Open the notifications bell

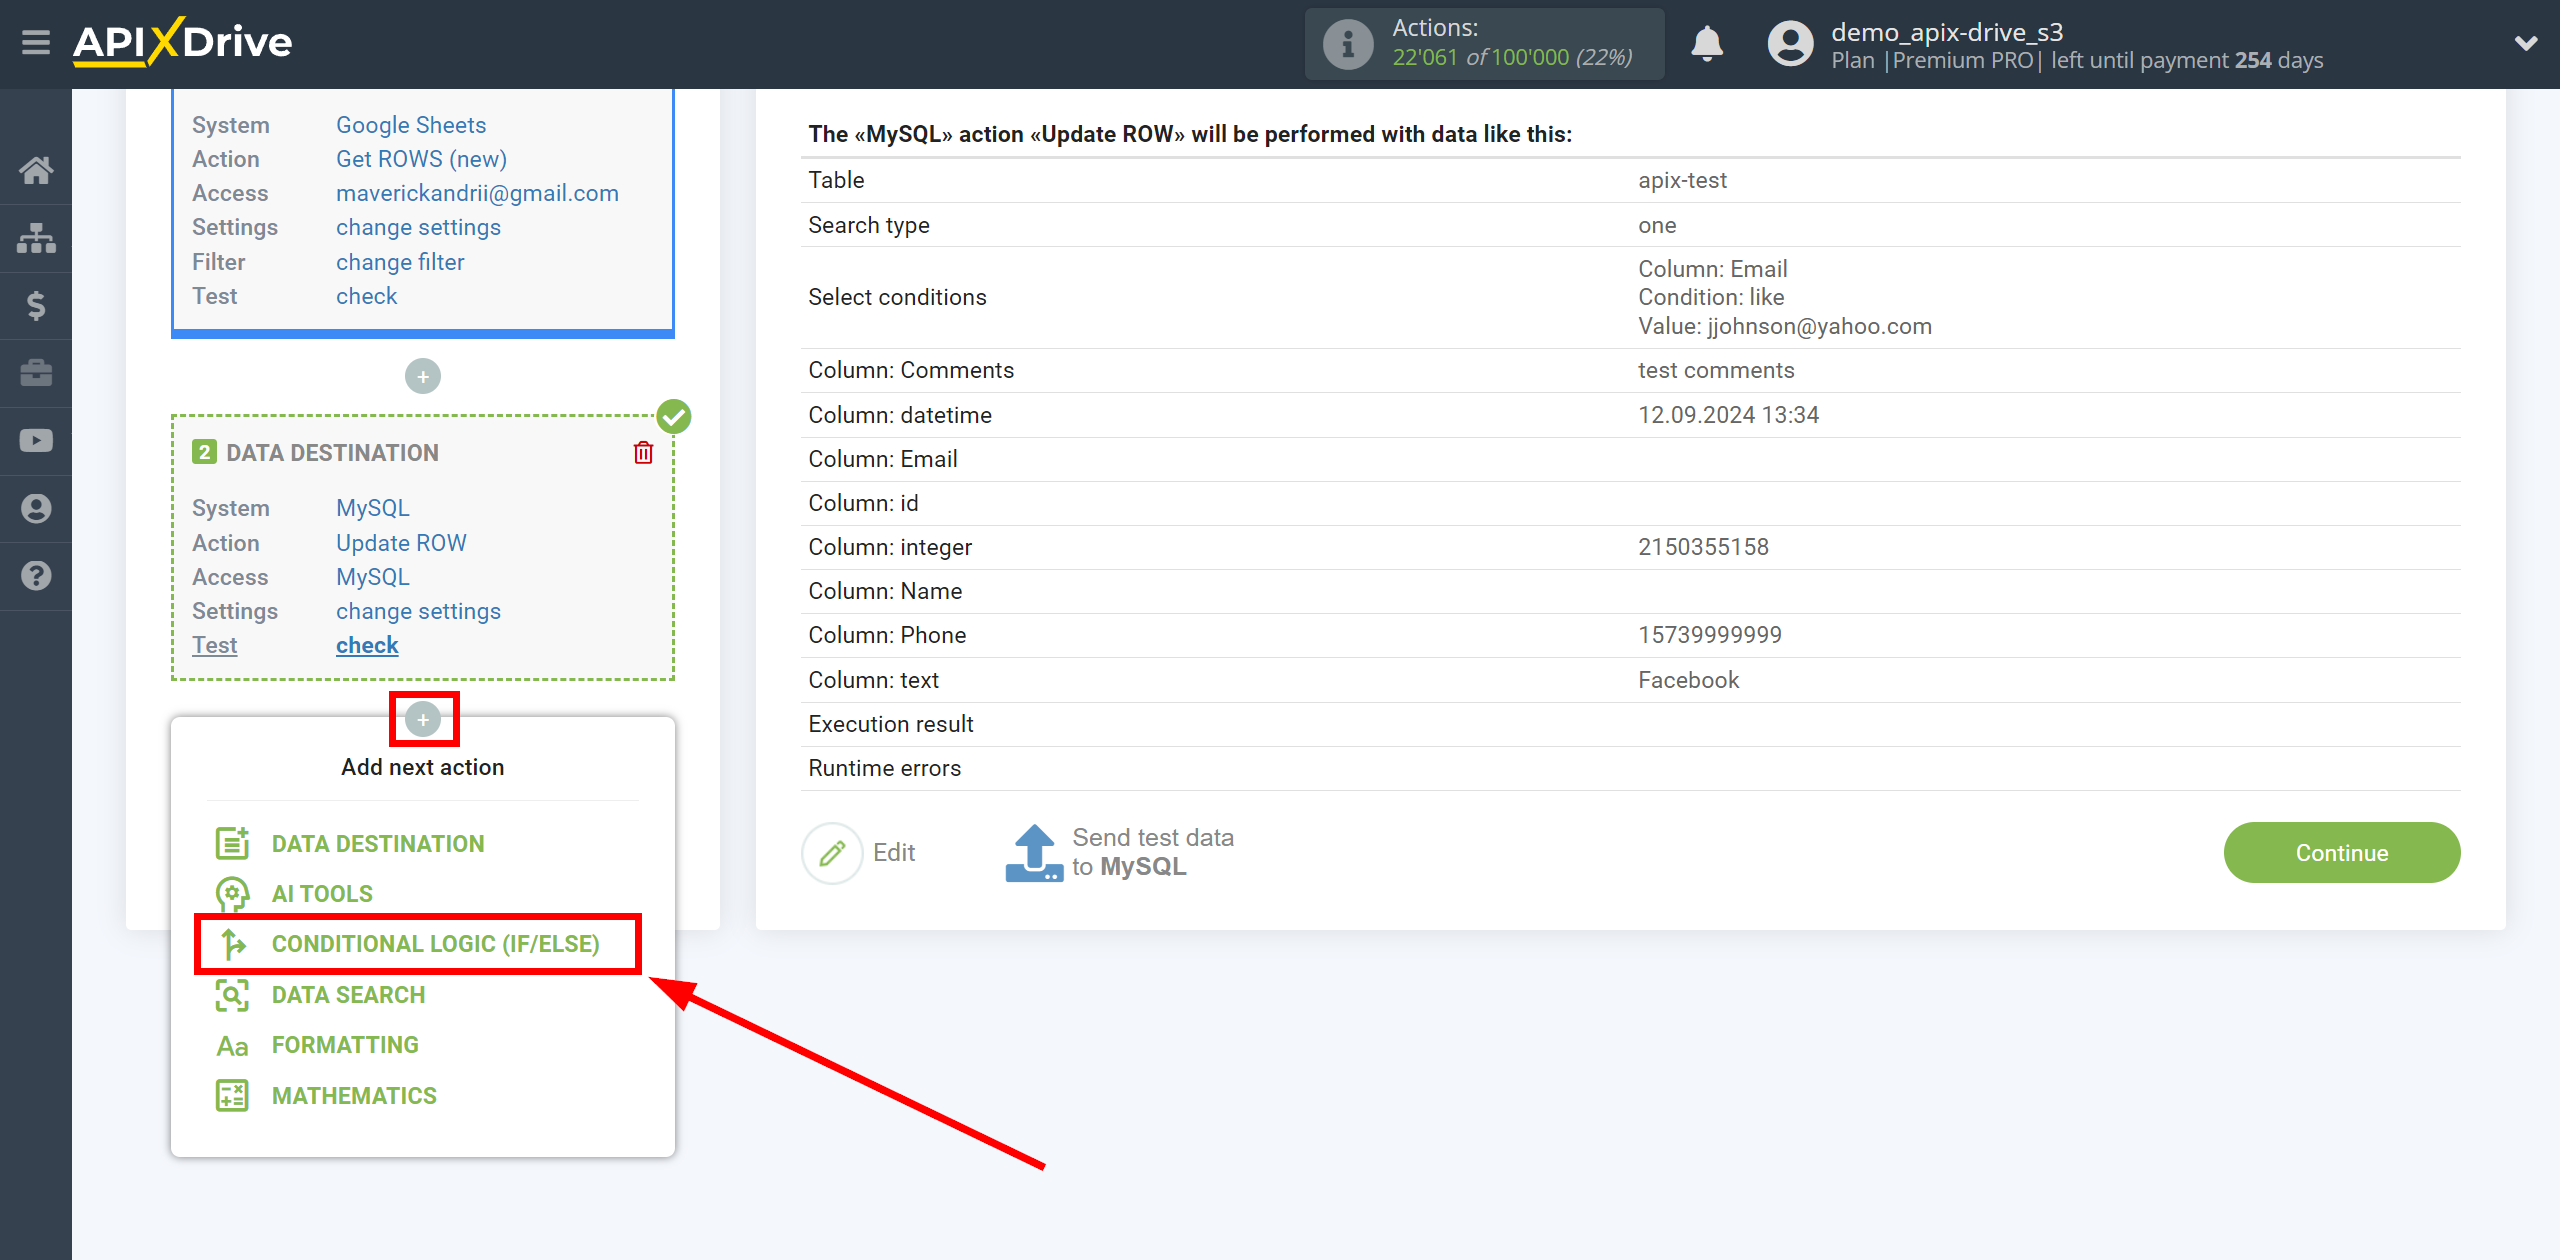[x=1707, y=44]
